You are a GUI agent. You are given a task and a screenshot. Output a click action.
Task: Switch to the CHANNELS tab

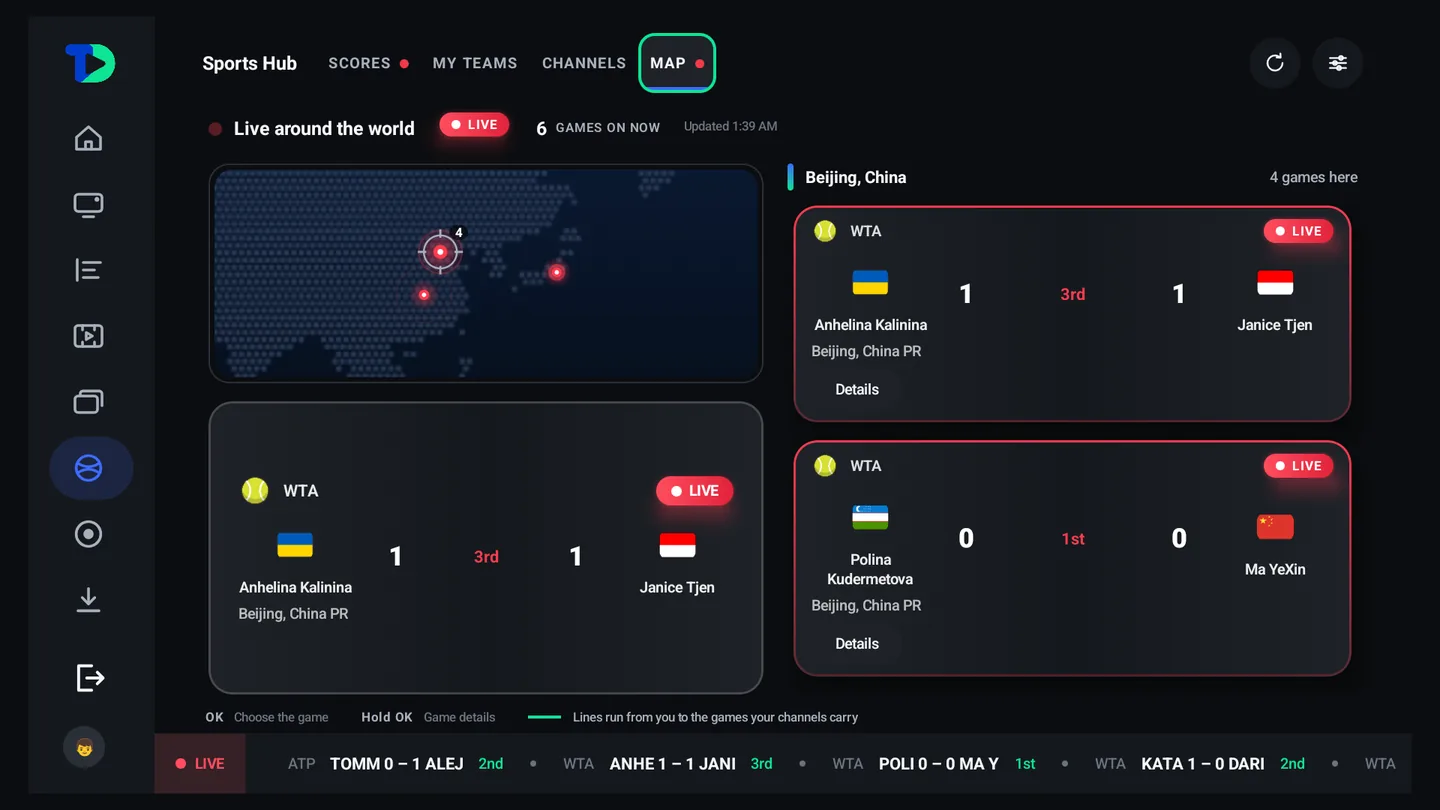coord(584,63)
